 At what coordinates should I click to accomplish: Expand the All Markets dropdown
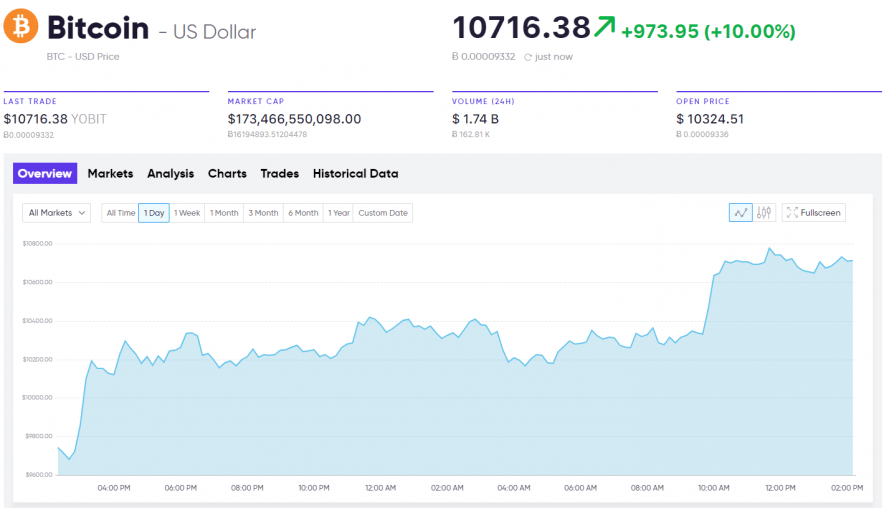click(57, 213)
